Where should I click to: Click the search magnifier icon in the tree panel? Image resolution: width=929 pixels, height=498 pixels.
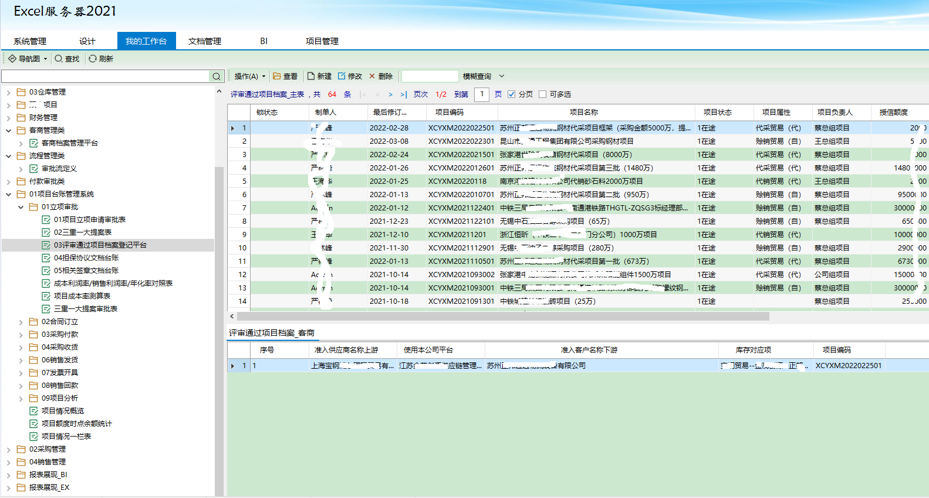pos(216,76)
